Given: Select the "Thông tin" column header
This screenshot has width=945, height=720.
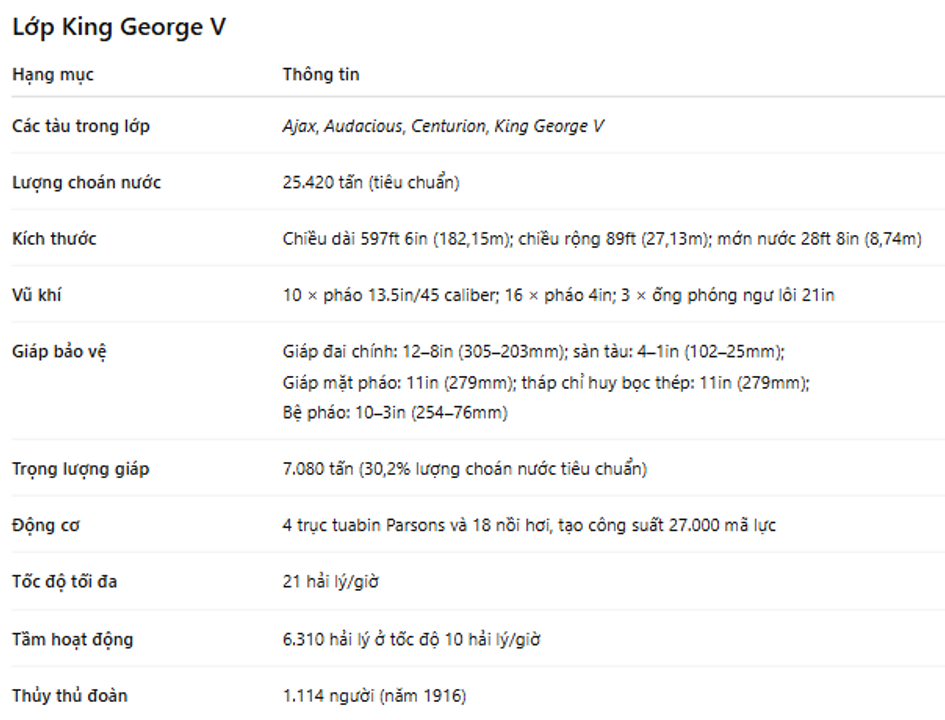Looking at the screenshot, I should pyautogui.click(x=320, y=74).
